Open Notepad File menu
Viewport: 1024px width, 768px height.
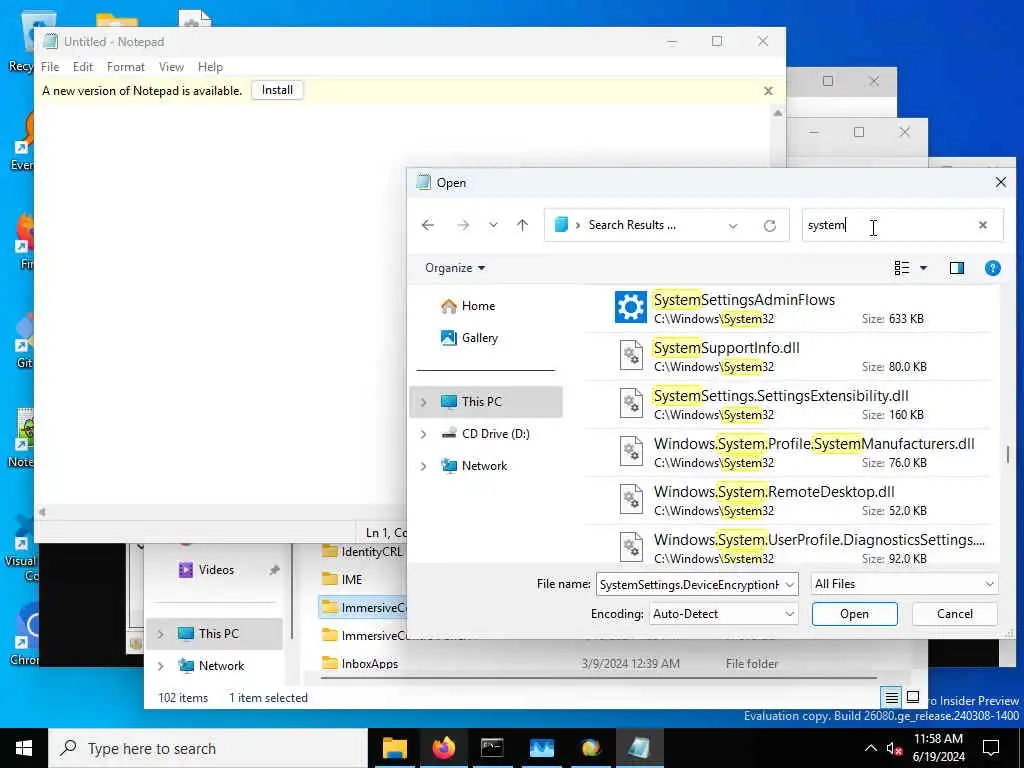click(50, 67)
